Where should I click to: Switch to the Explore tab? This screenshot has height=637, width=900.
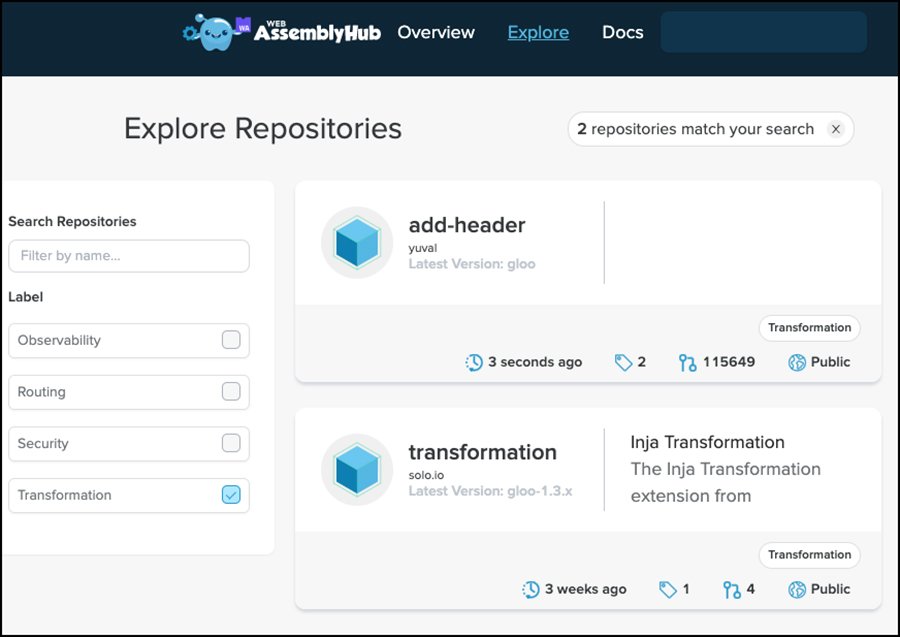pyautogui.click(x=538, y=32)
